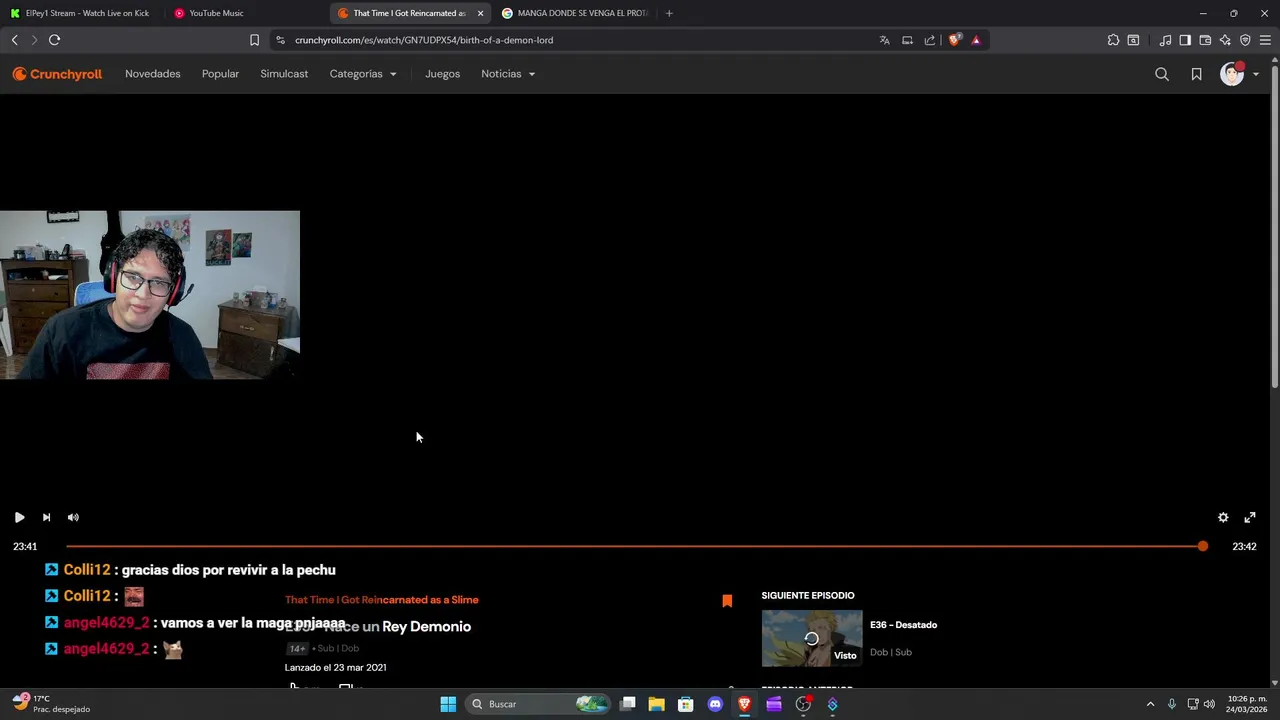Reload the current page

click(54, 40)
